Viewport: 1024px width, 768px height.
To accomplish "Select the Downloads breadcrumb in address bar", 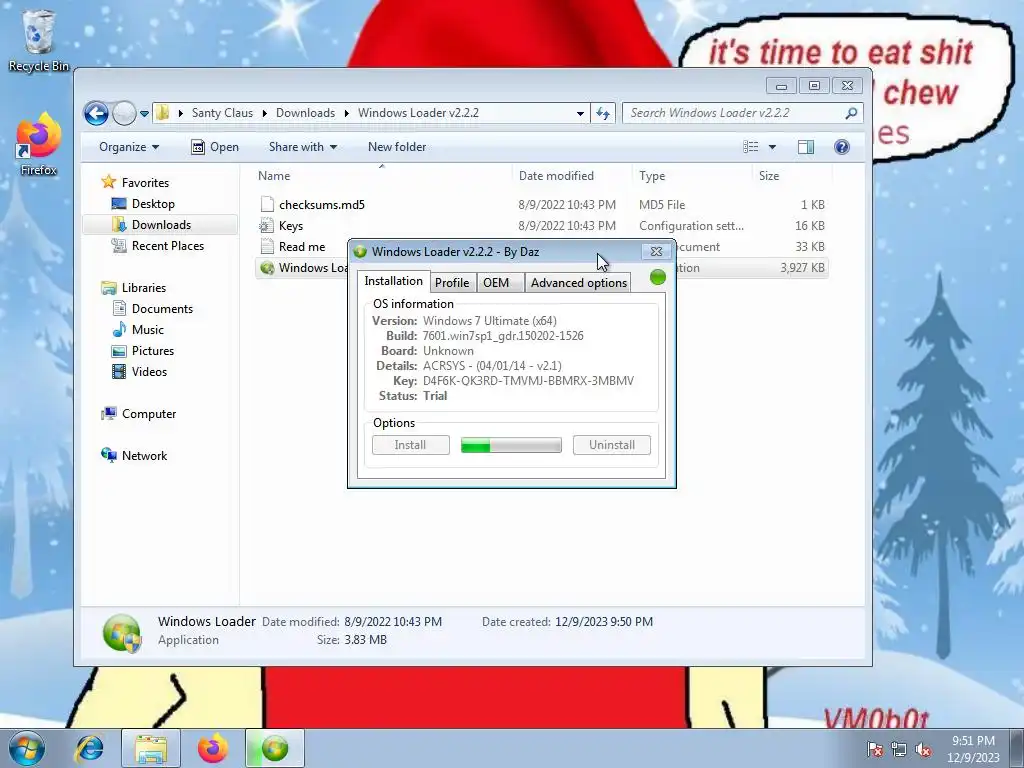I will [x=305, y=113].
